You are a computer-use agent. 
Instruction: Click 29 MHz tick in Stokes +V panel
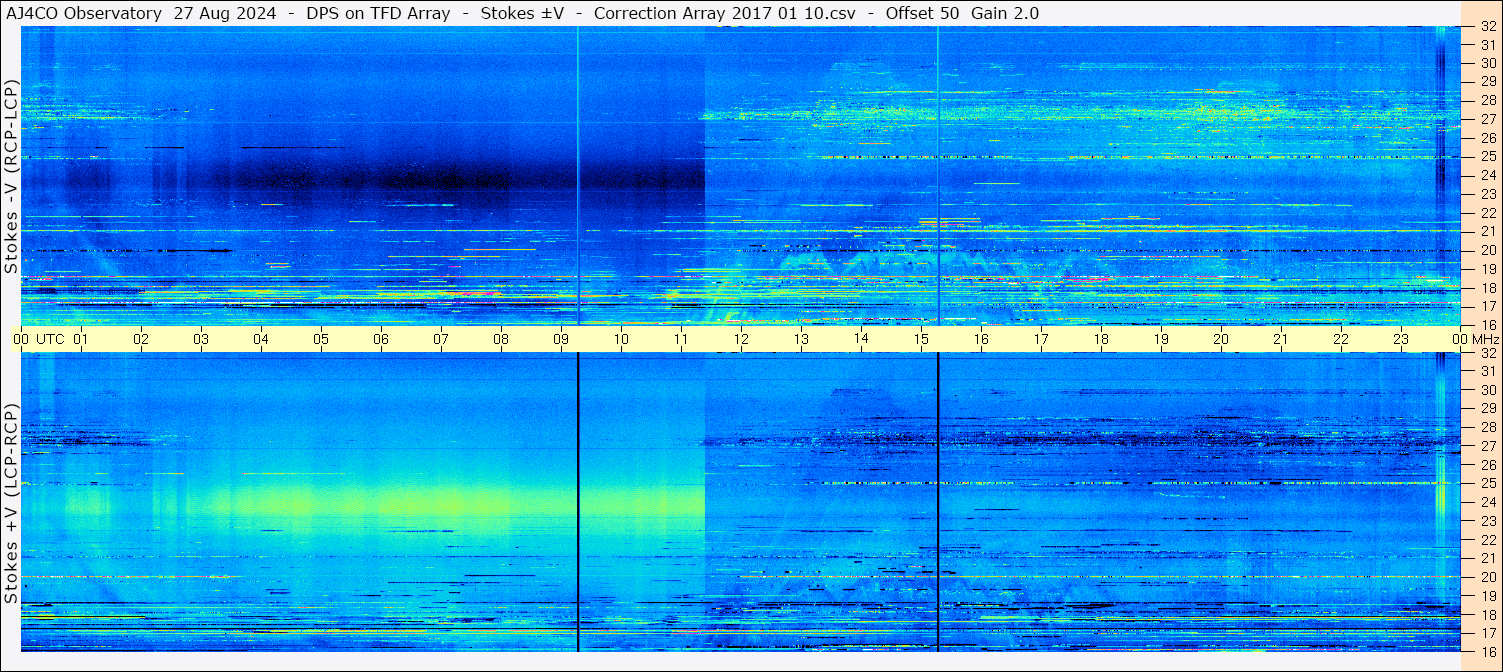1487,408
